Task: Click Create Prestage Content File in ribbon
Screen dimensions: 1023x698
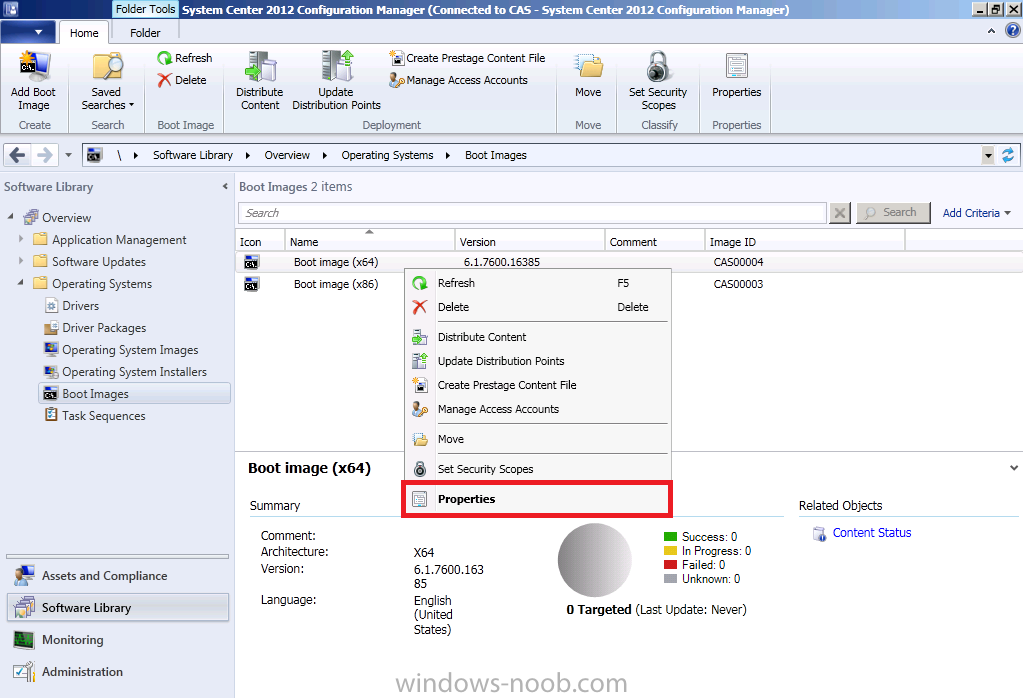Action: point(467,58)
